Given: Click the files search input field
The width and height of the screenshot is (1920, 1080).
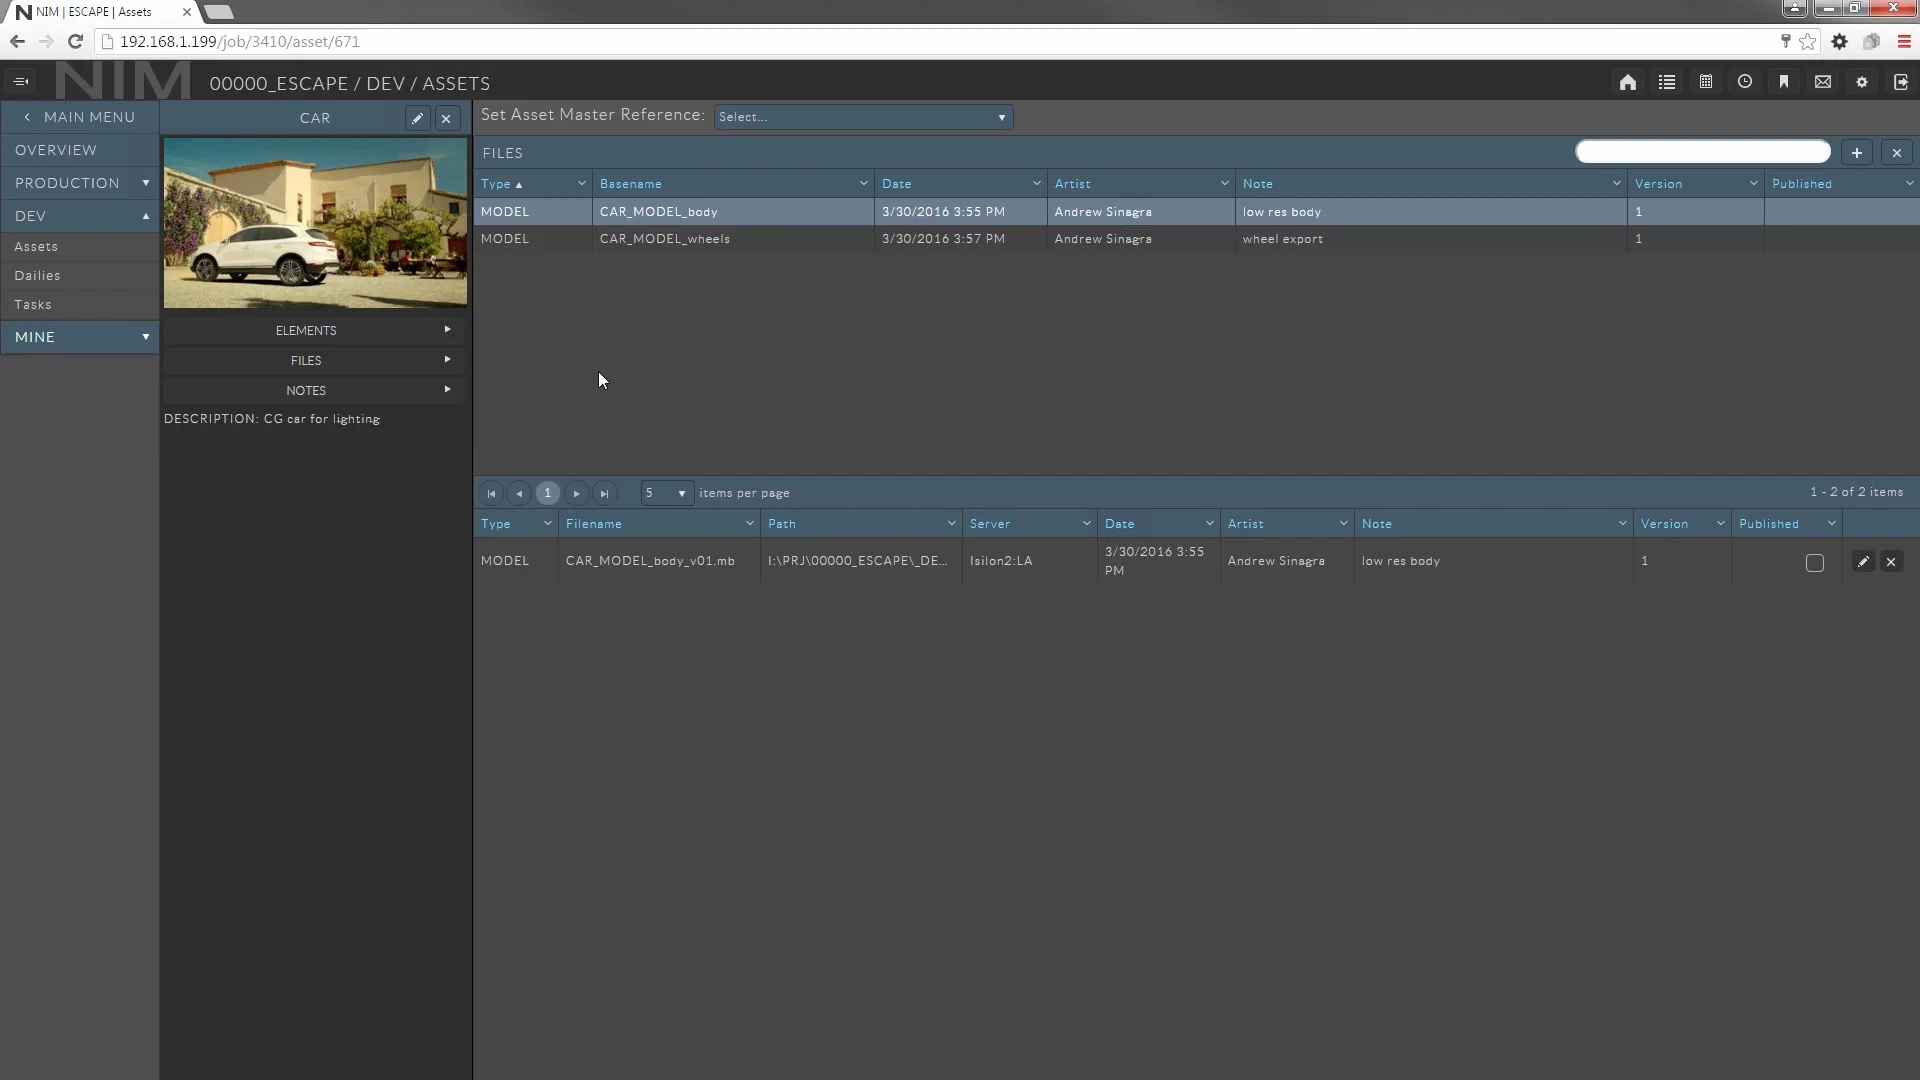Looking at the screenshot, I should tap(1702, 152).
